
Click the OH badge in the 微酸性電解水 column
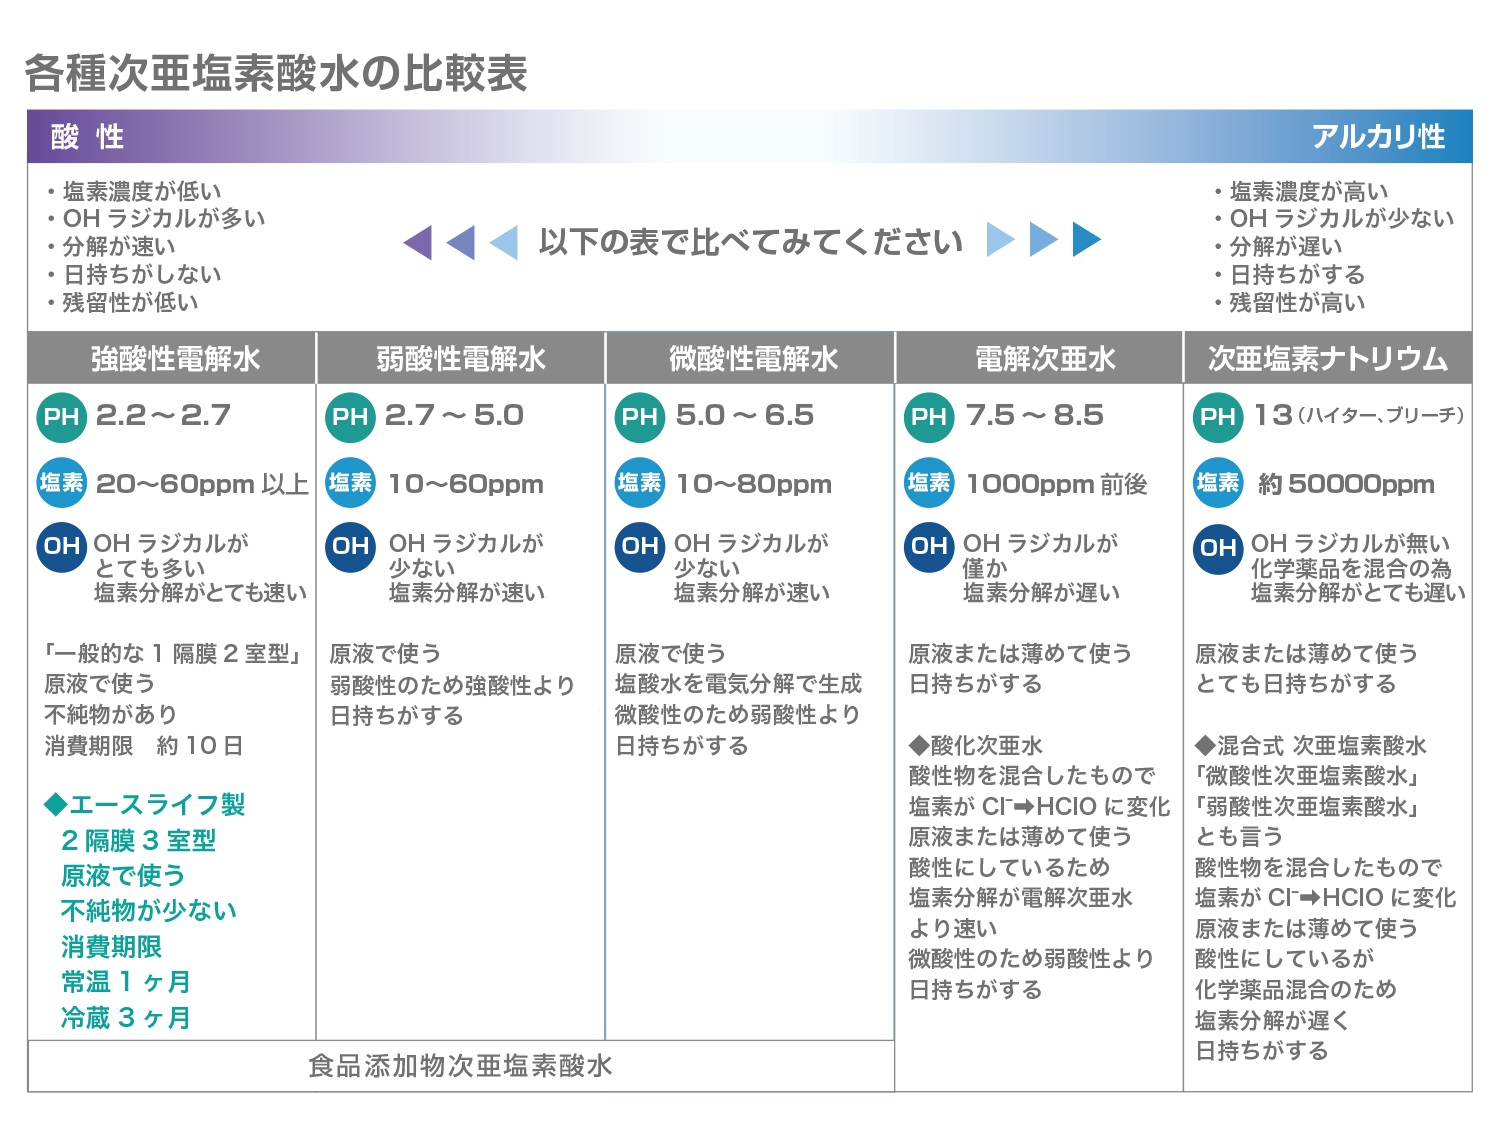click(639, 546)
